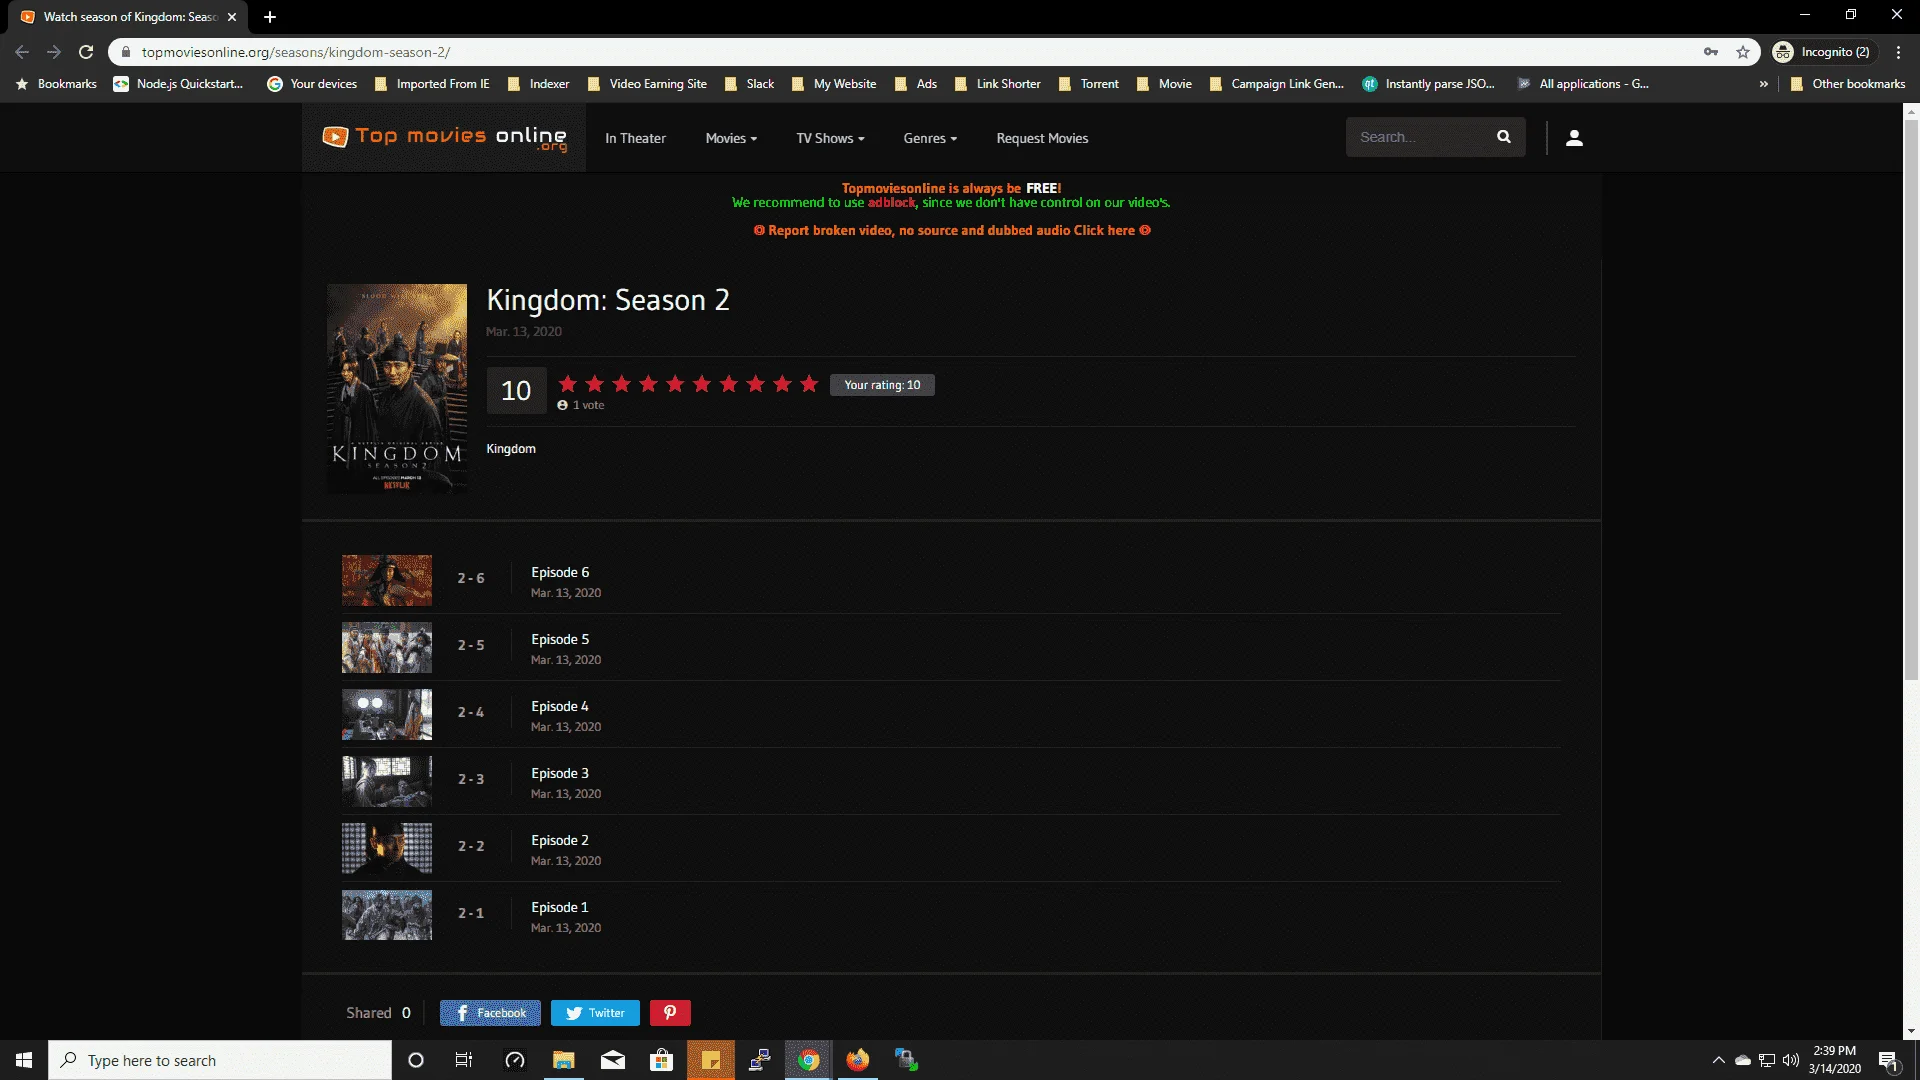Click the Kingdom Season 2 poster

(x=397, y=389)
